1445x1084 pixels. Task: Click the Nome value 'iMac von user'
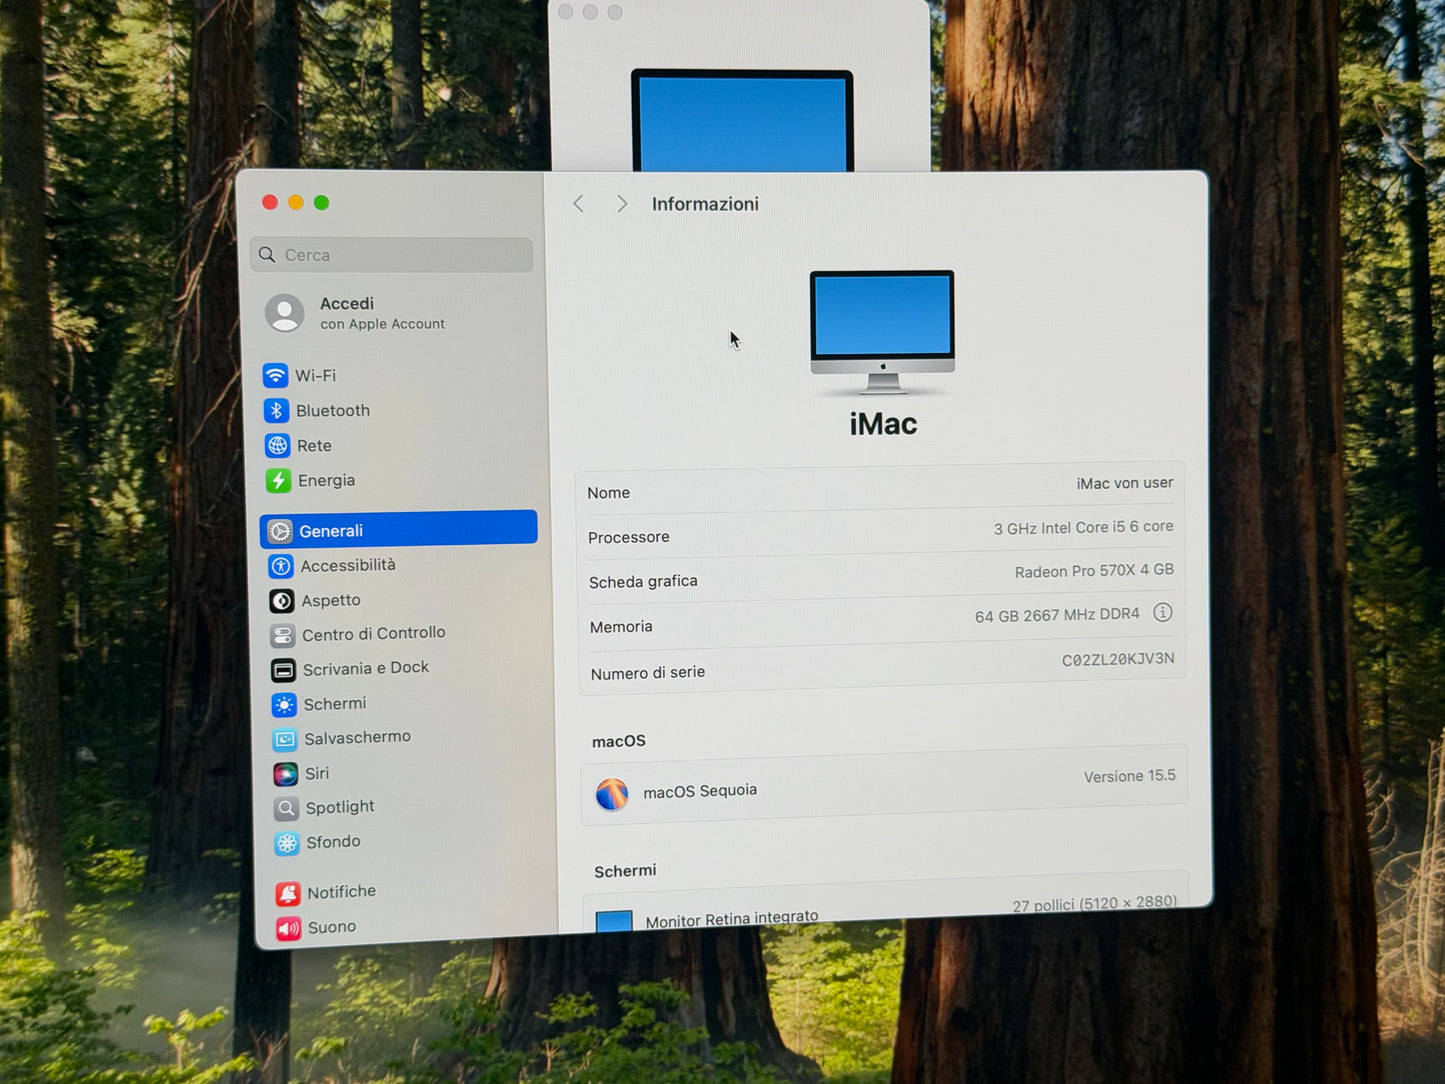pos(1124,483)
